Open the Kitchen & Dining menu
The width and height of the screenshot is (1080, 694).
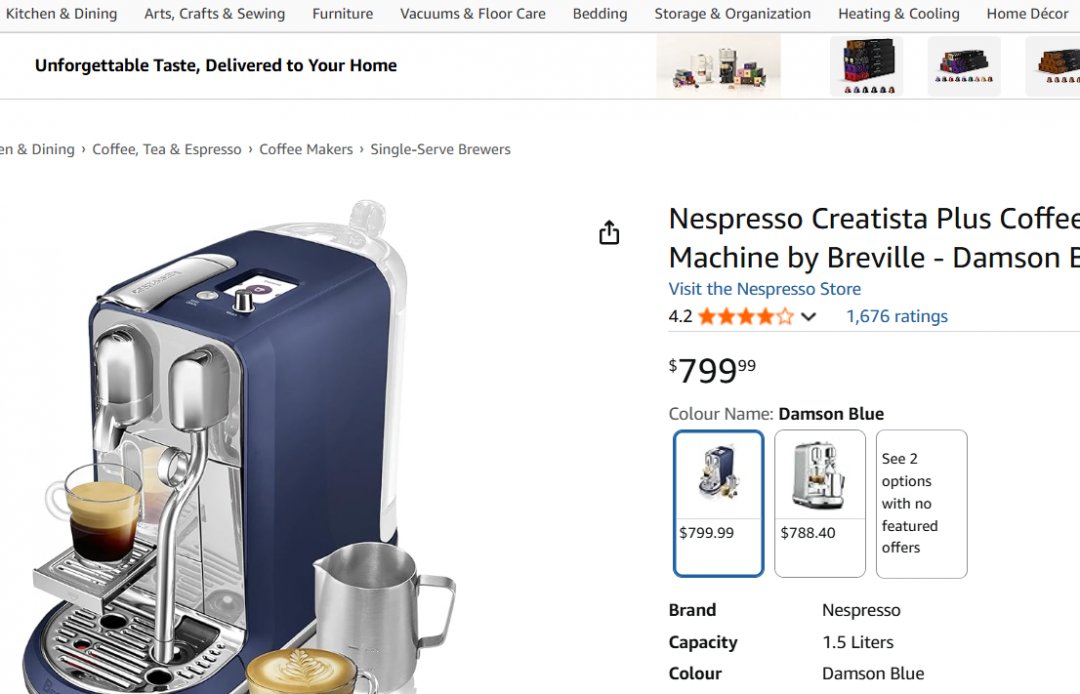pos(61,14)
